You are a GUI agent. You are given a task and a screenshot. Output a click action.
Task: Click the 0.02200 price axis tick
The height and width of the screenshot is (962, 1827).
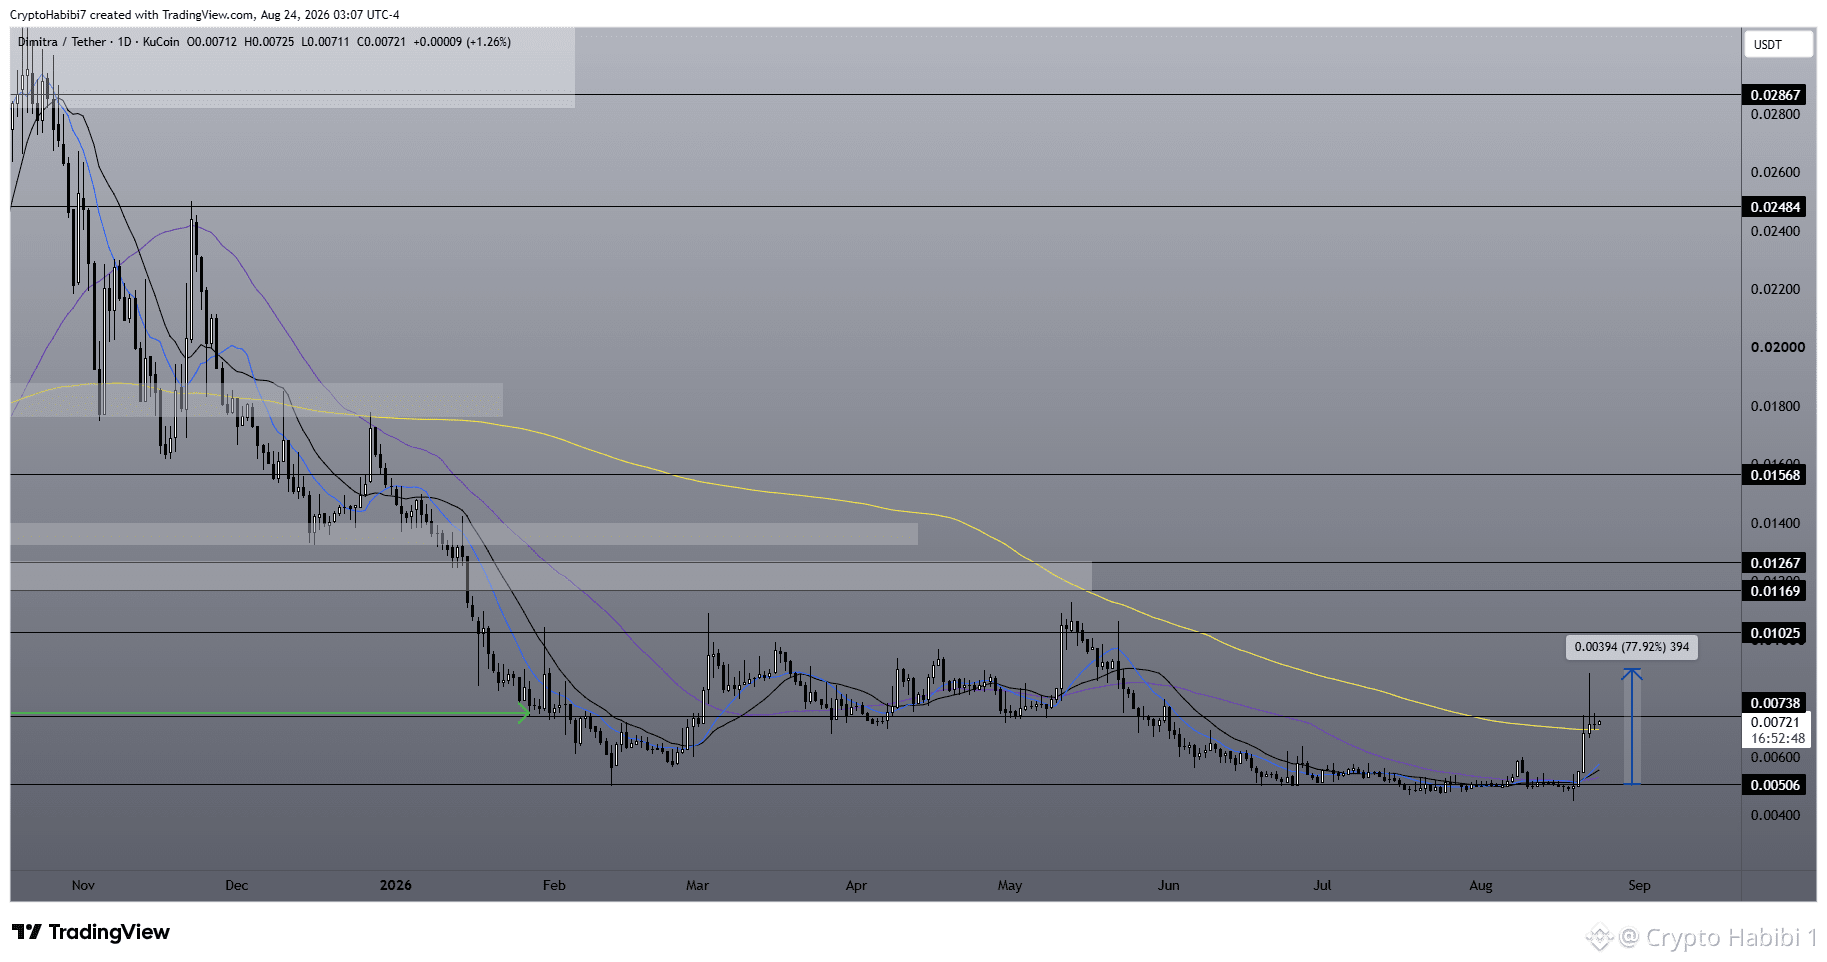coord(1775,289)
